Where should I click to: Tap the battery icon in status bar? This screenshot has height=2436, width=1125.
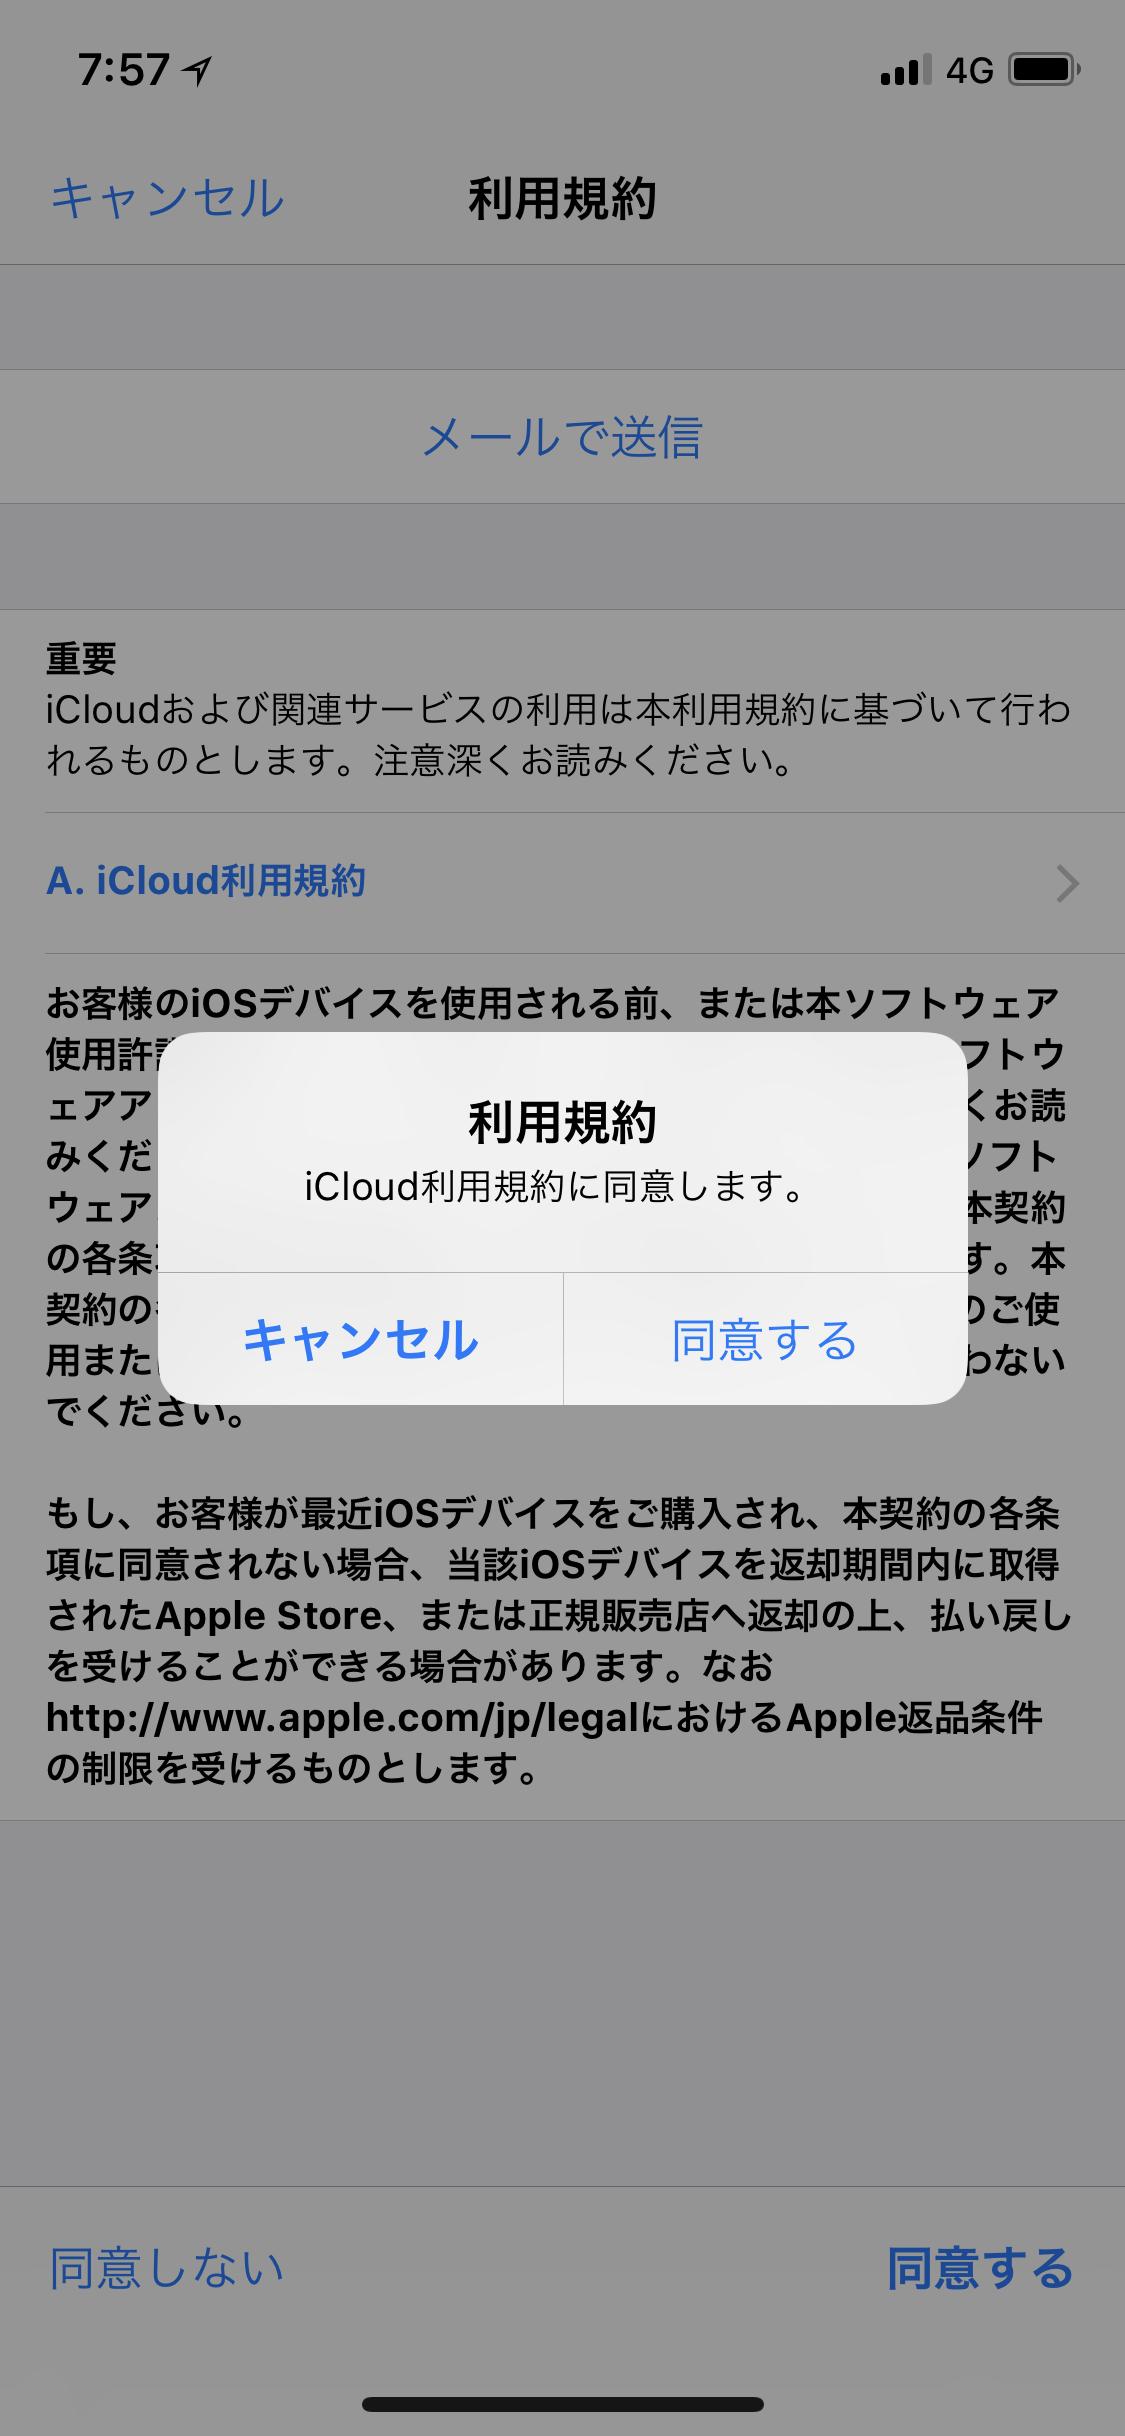pos(1044,70)
